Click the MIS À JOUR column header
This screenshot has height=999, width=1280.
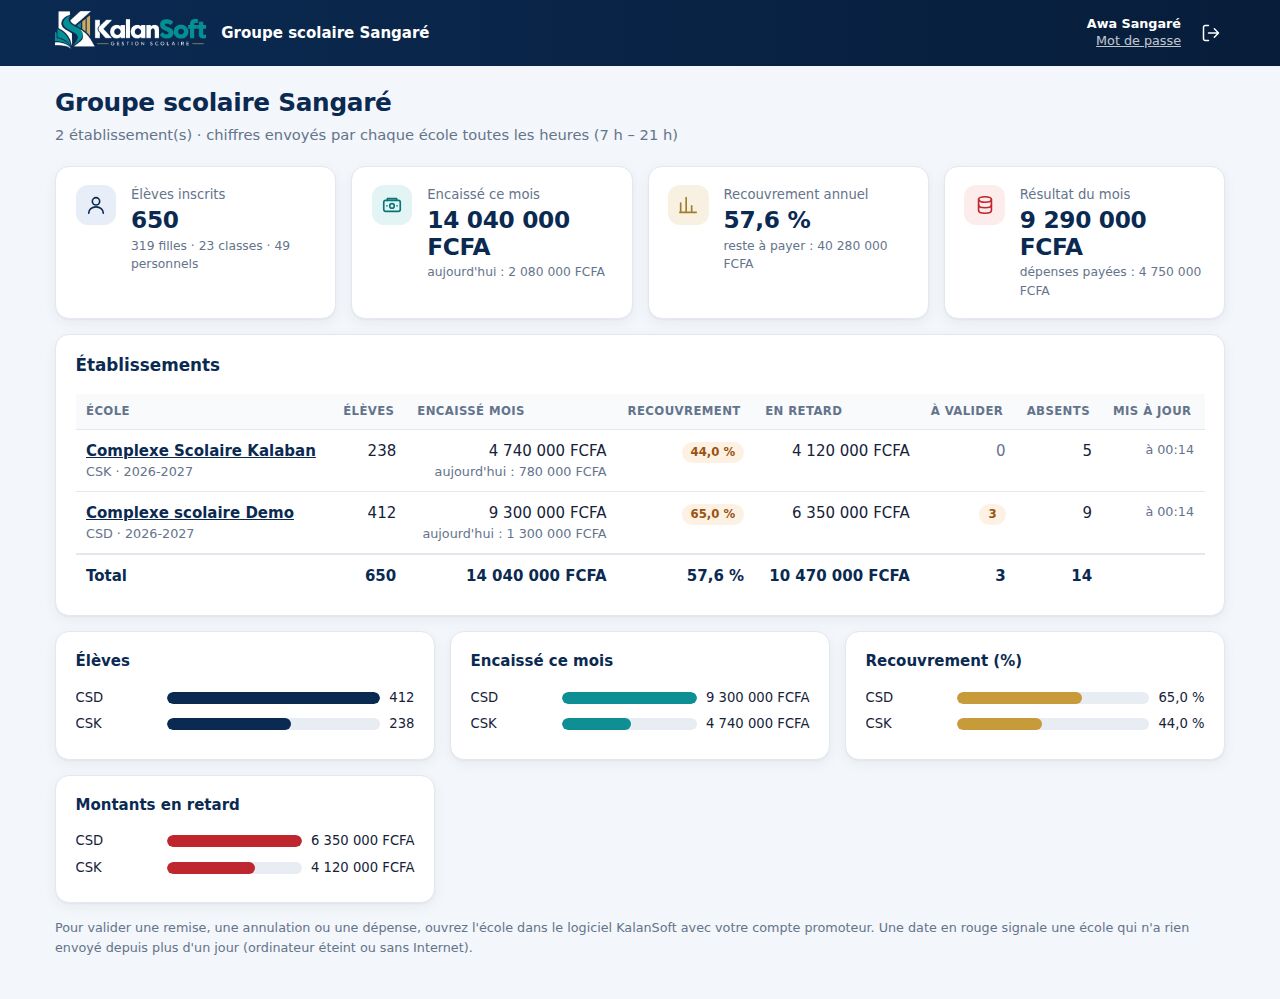coord(1152,411)
